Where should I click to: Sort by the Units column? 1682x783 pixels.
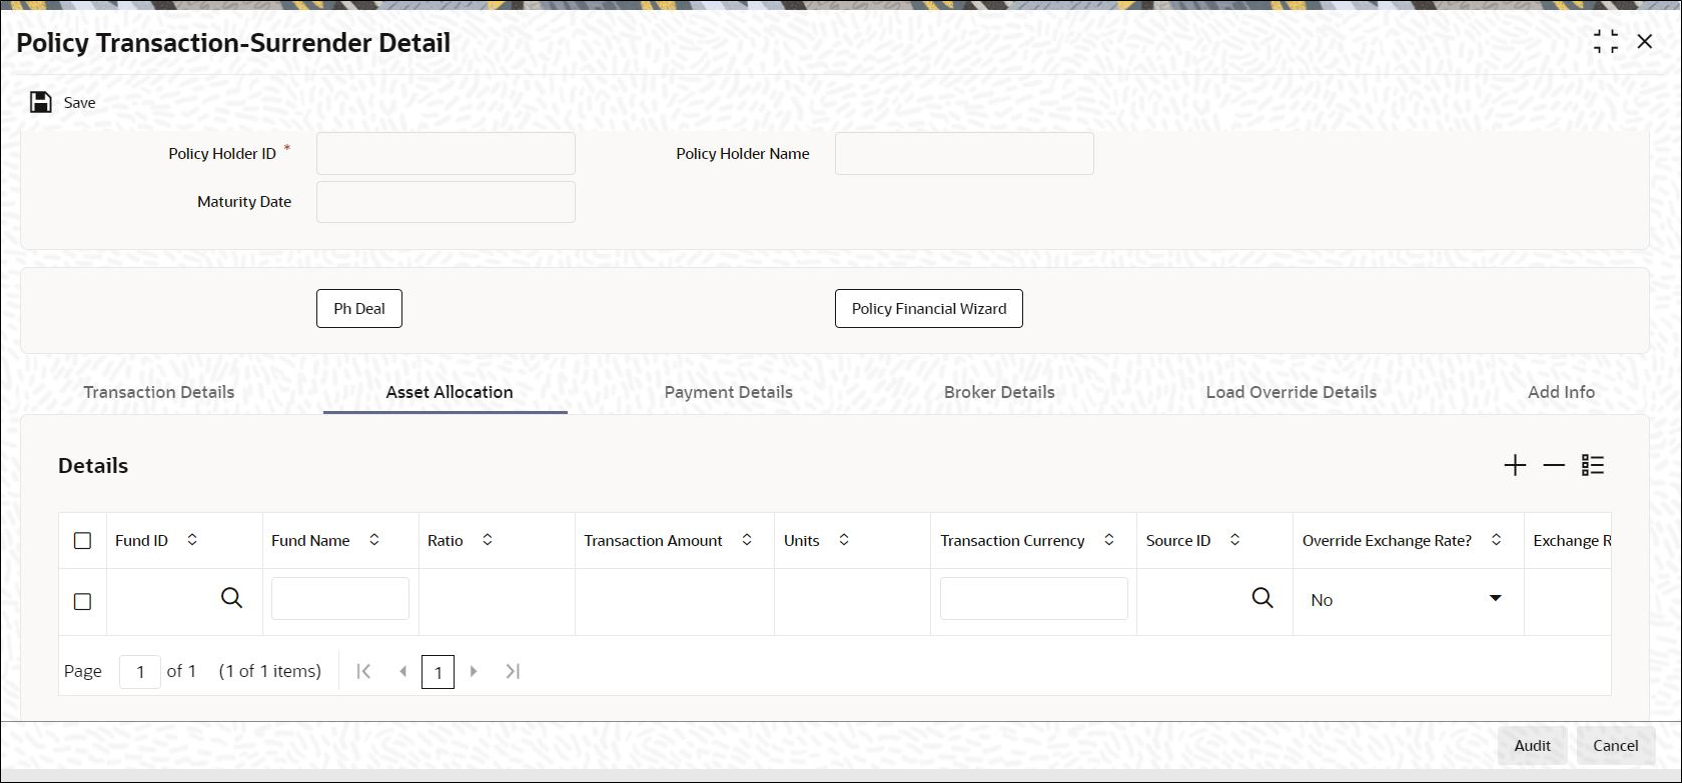844,540
